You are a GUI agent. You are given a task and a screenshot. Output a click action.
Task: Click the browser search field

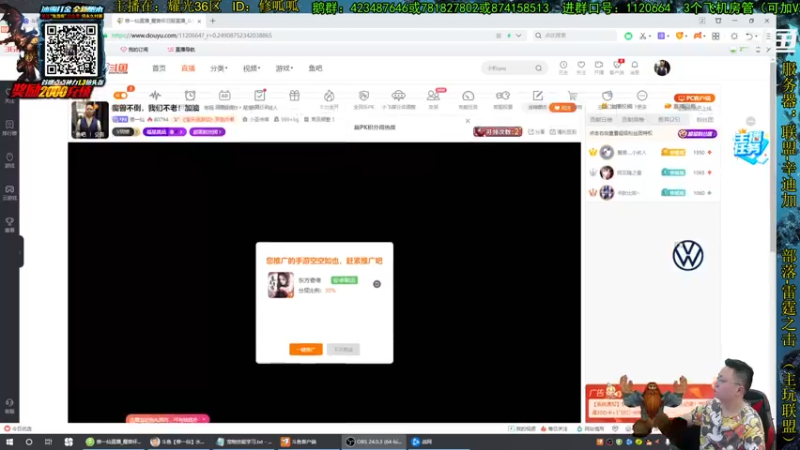(574, 36)
